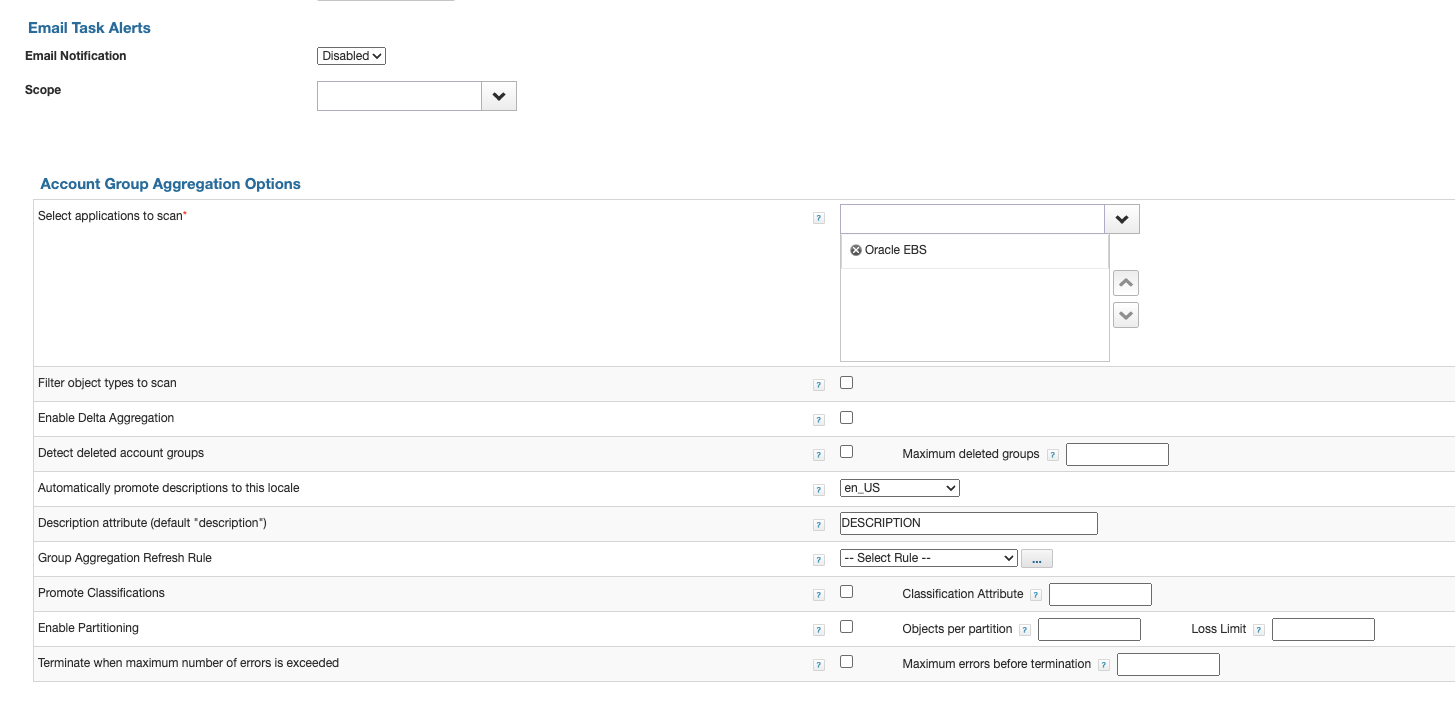Viewport: 1455px width, 709px height.
Task: Open the locale dropdown showing en_US
Action: point(898,487)
